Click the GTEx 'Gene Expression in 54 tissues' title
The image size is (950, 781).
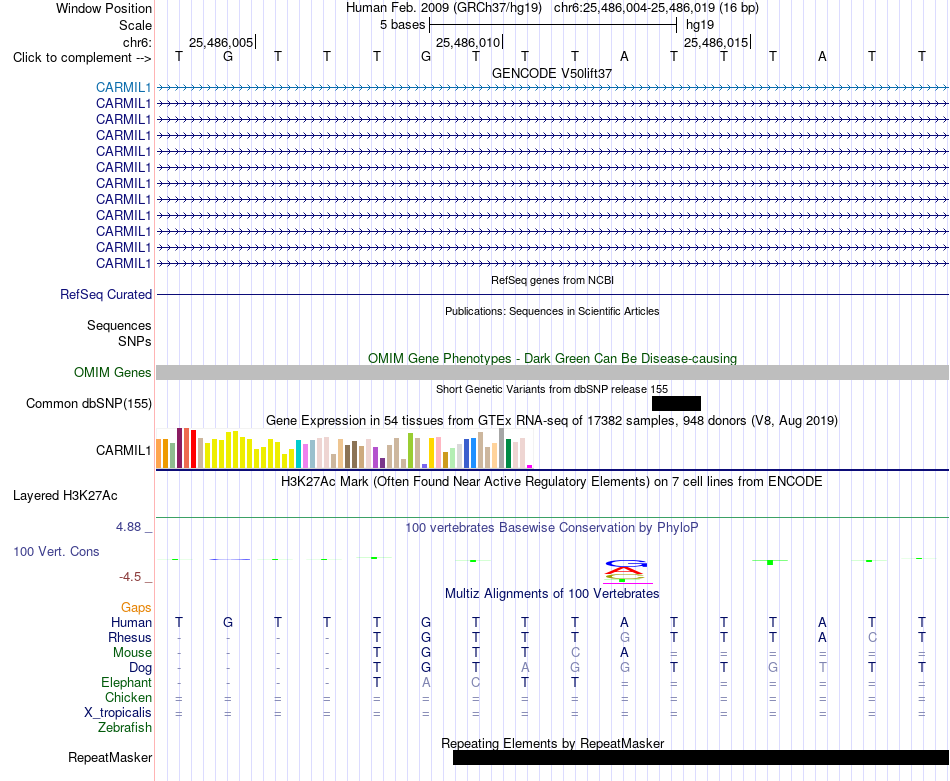552,420
